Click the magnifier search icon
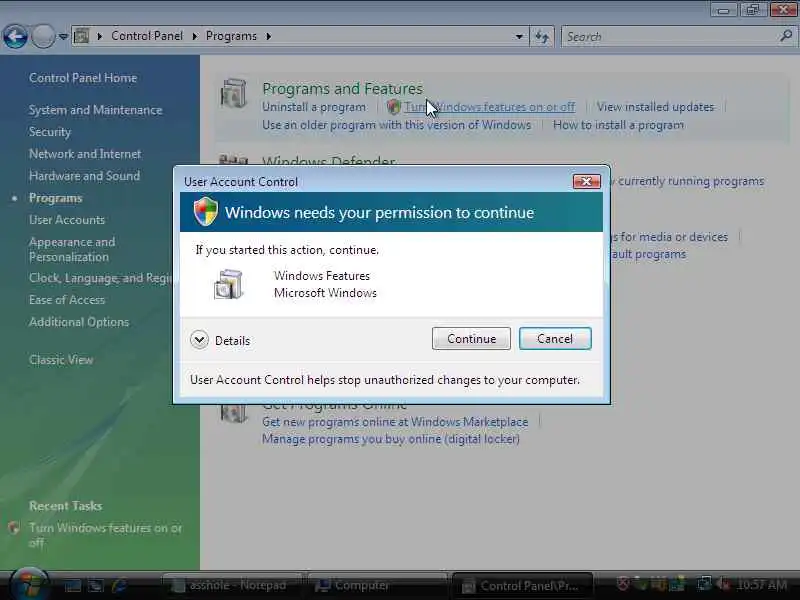 click(x=786, y=36)
